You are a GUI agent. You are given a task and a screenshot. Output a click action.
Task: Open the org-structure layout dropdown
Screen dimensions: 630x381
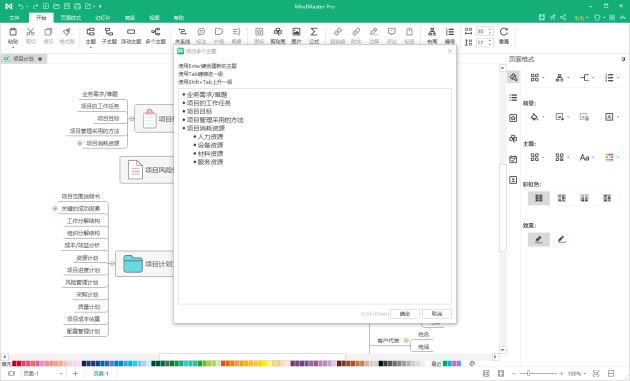(562, 78)
